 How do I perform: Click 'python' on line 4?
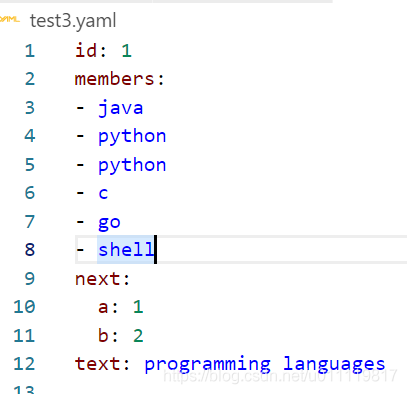click(x=132, y=137)
